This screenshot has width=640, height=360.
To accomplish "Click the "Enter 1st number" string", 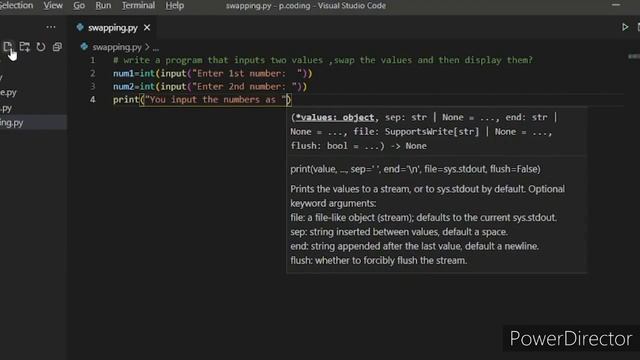I will click(x=247, y=73).
